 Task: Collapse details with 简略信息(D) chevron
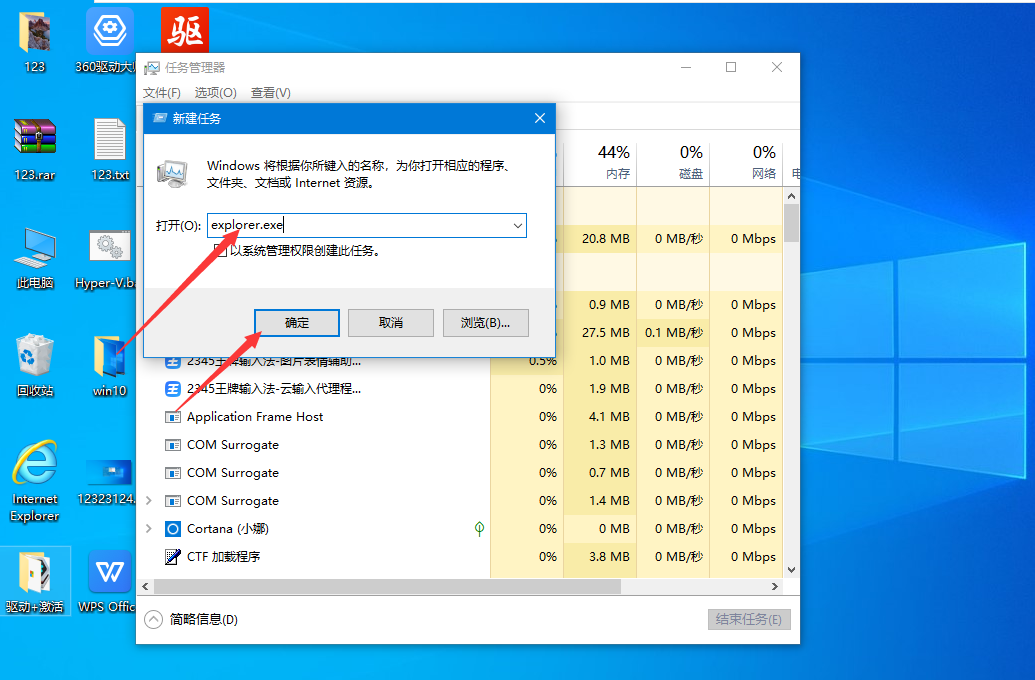[153, 619]
